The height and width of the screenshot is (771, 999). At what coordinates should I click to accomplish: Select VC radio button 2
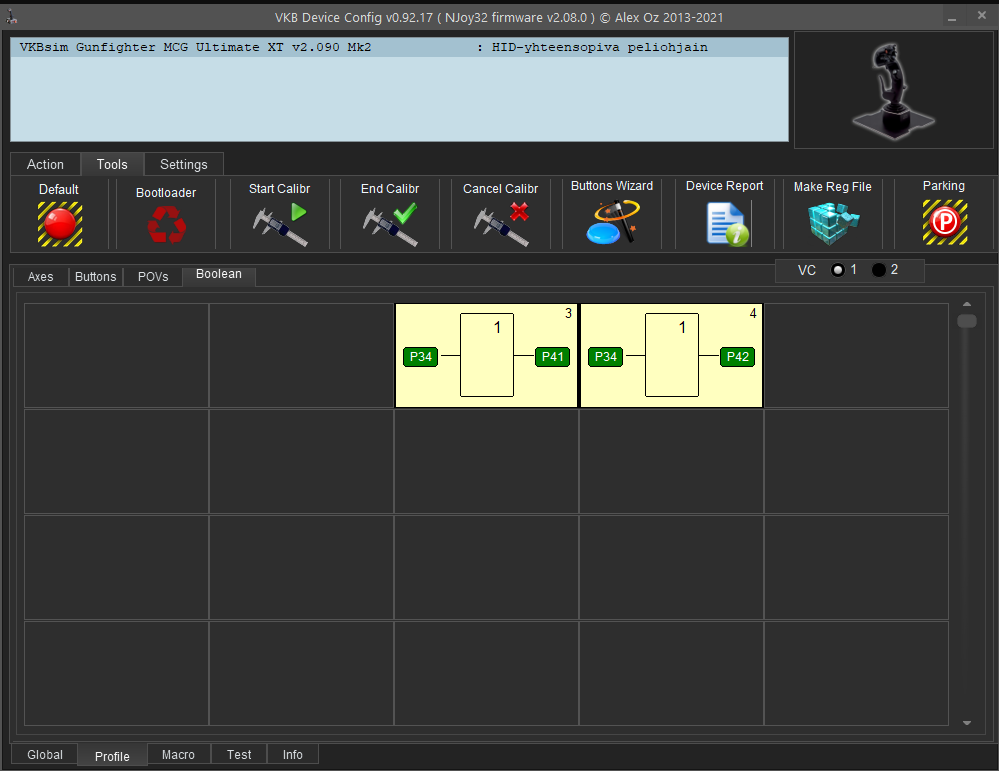[x=879, y=270]
